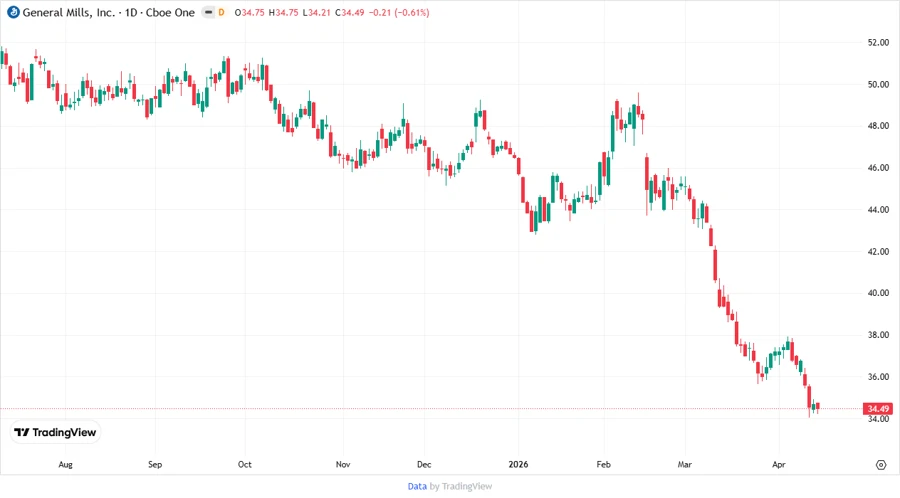Screen dimensions: 900x498
Task: Click the −0.21 (−0.61%) change value
Action: click(x=399, y=12)
